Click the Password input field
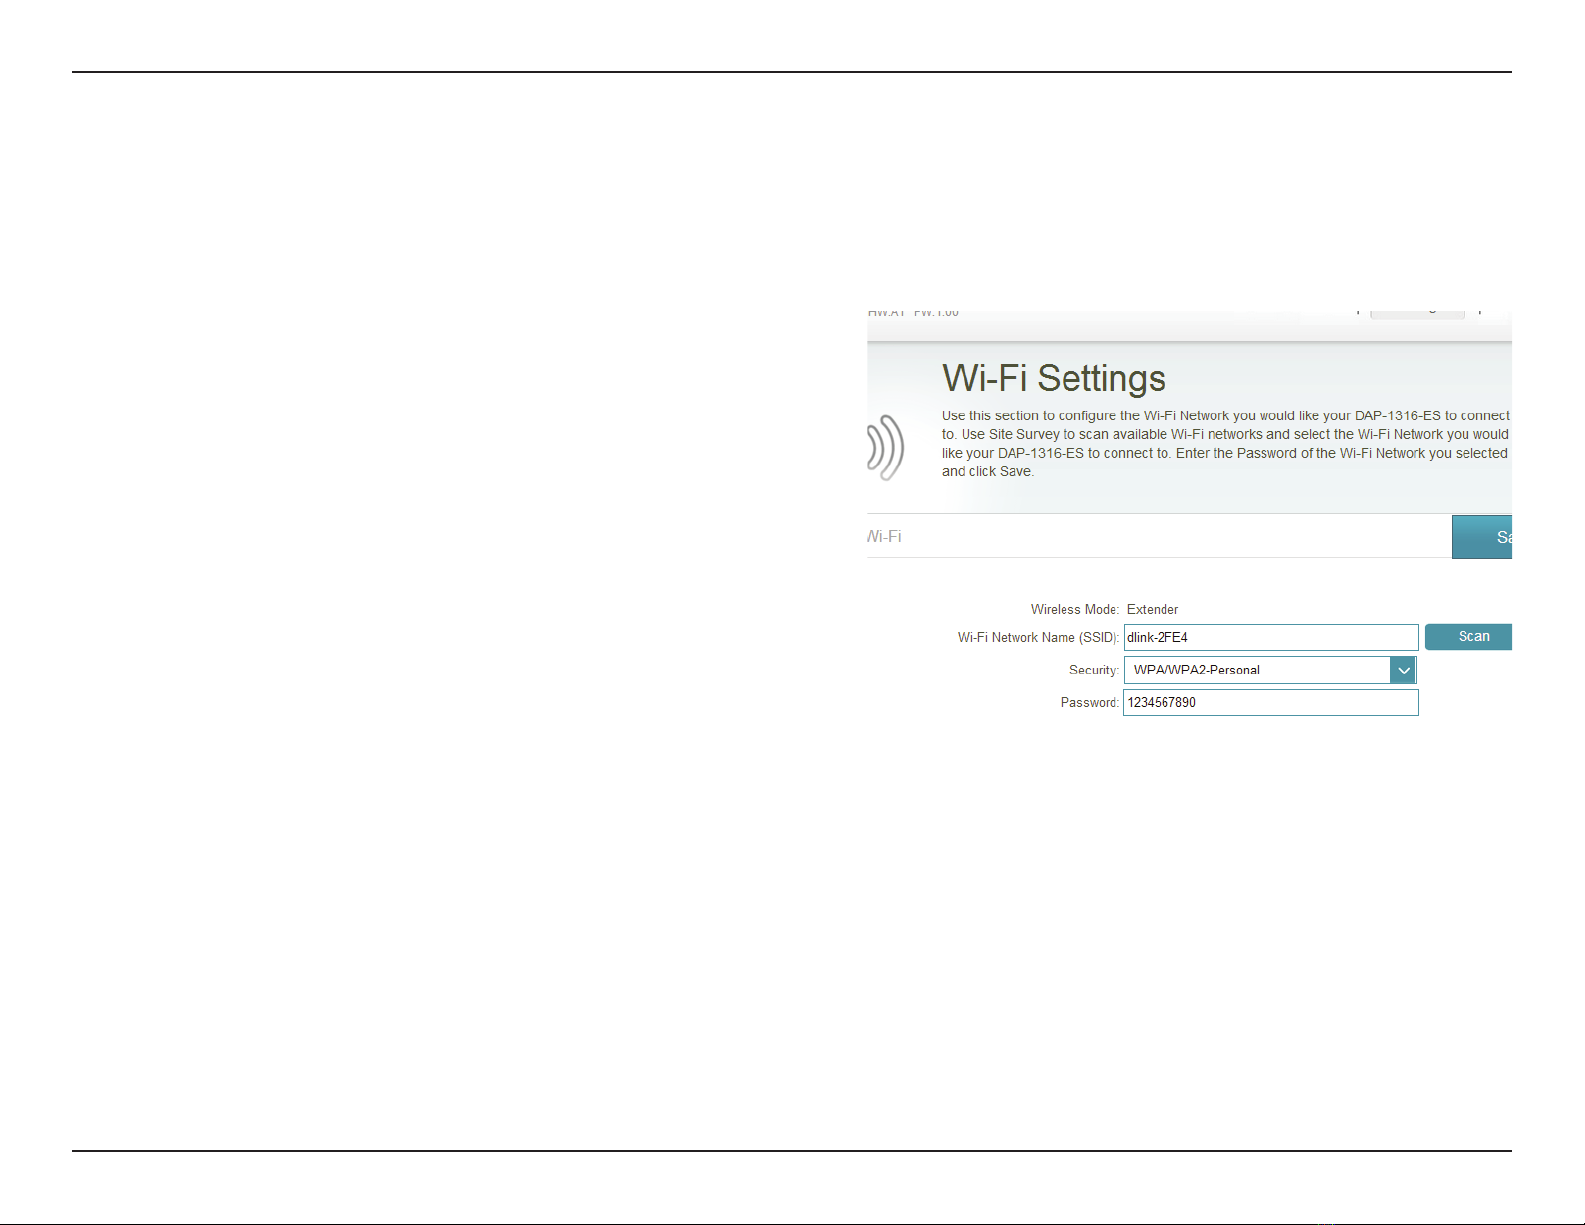This screenshot has height=1225, width=1585. [x=1271, y=702]
